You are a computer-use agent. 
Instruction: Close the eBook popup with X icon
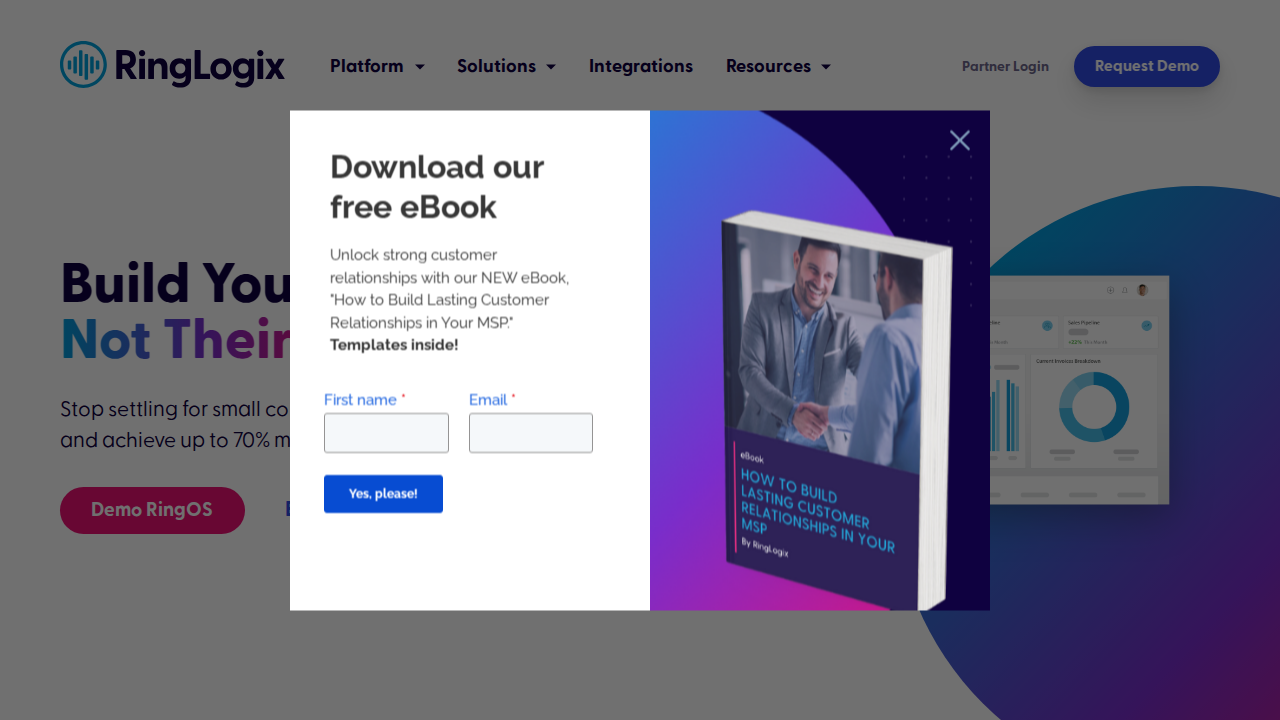click(960, 141)
